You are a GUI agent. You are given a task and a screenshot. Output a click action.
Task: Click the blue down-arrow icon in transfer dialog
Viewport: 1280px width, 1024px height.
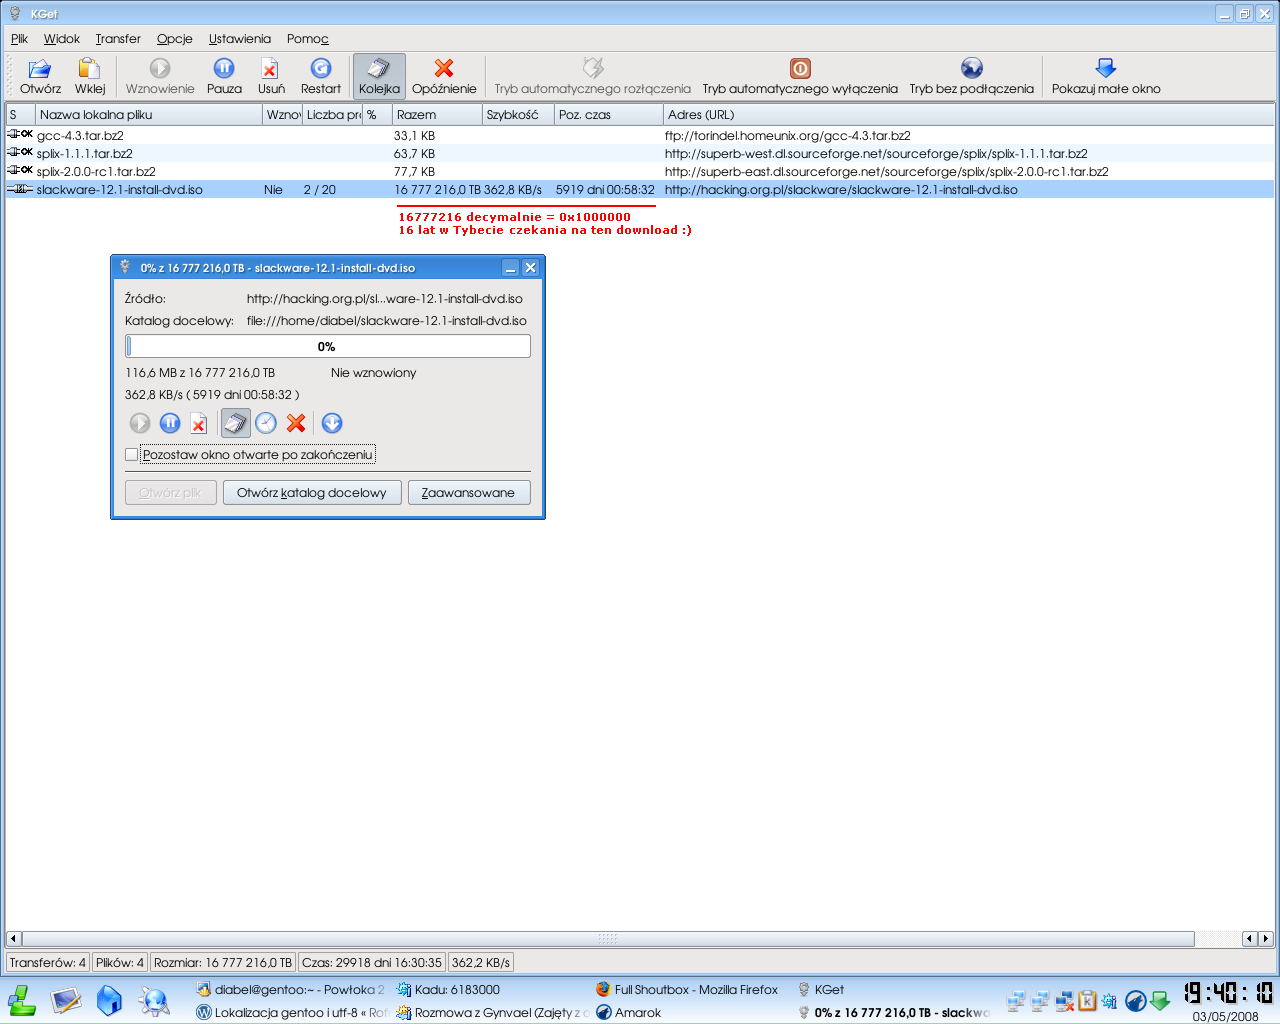click(332, 423)
